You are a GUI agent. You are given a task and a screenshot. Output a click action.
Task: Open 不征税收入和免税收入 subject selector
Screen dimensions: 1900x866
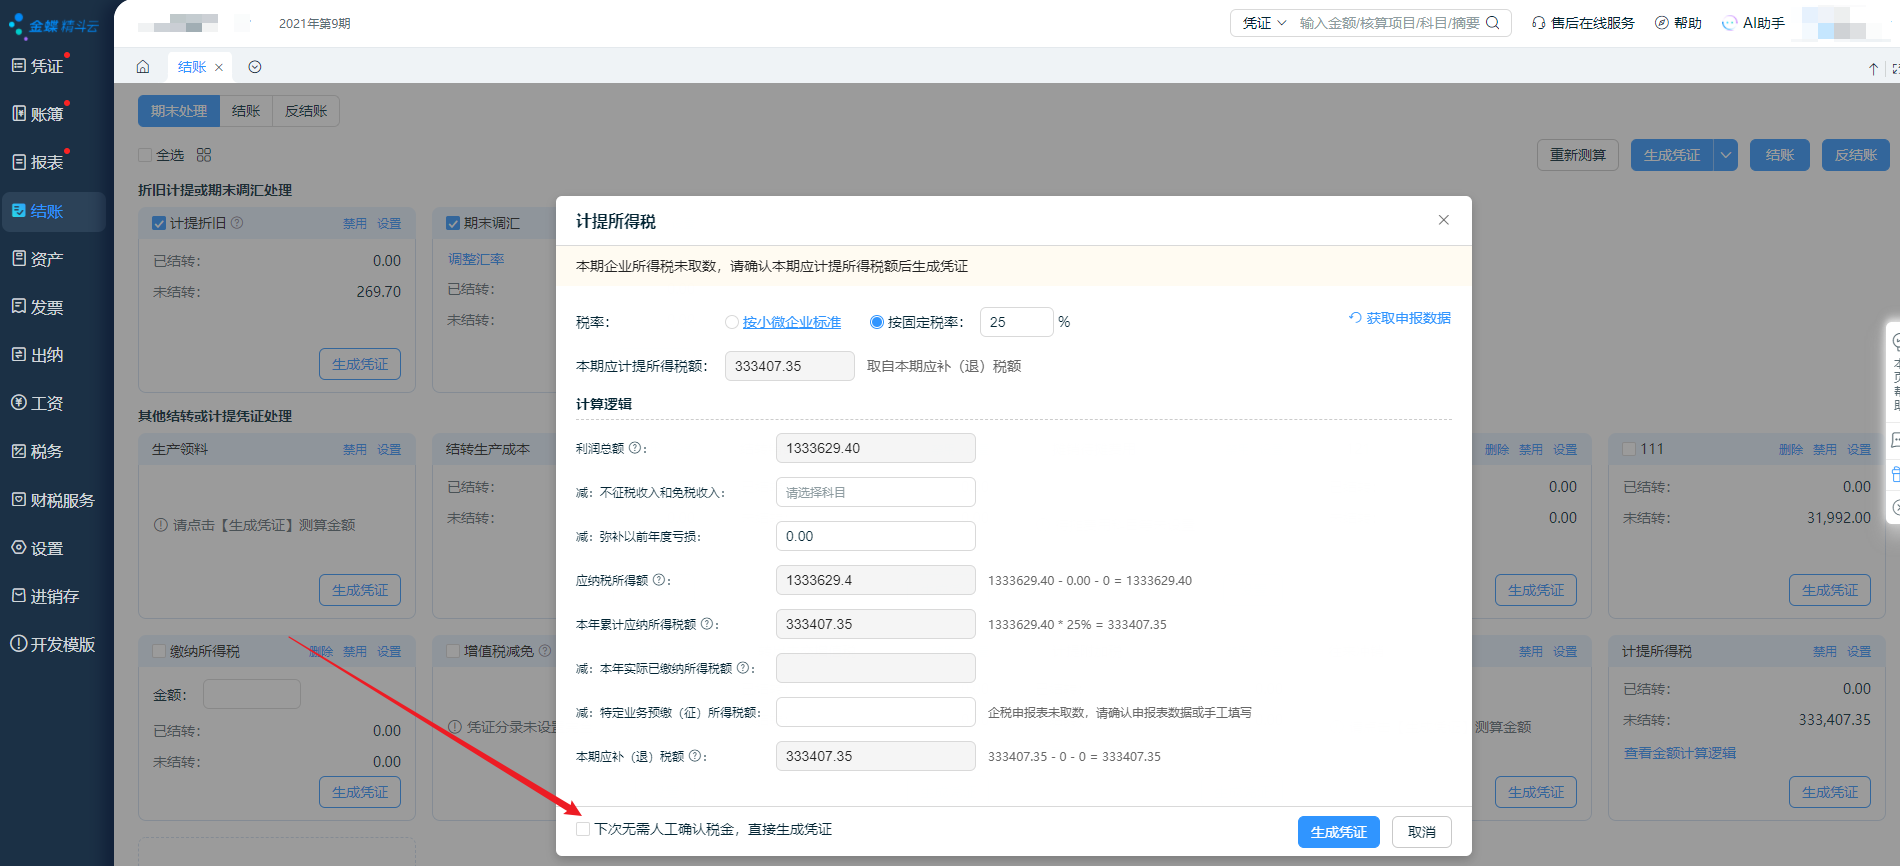pyautogui.click(x=875, y=492)
